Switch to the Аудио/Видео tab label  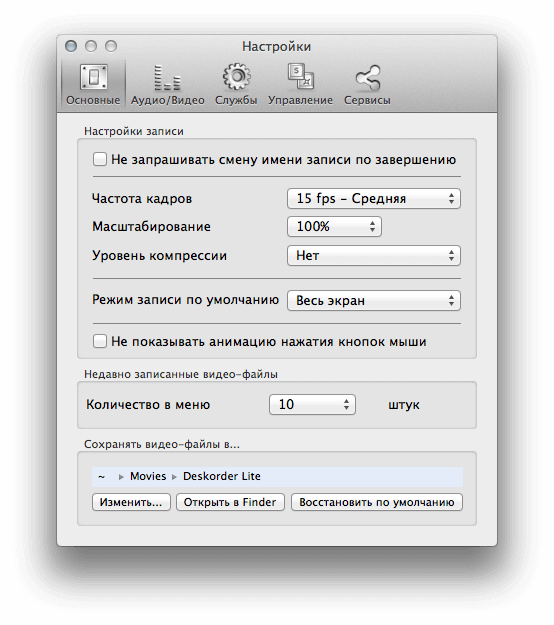pyautogui.click(x=168, y=100)
